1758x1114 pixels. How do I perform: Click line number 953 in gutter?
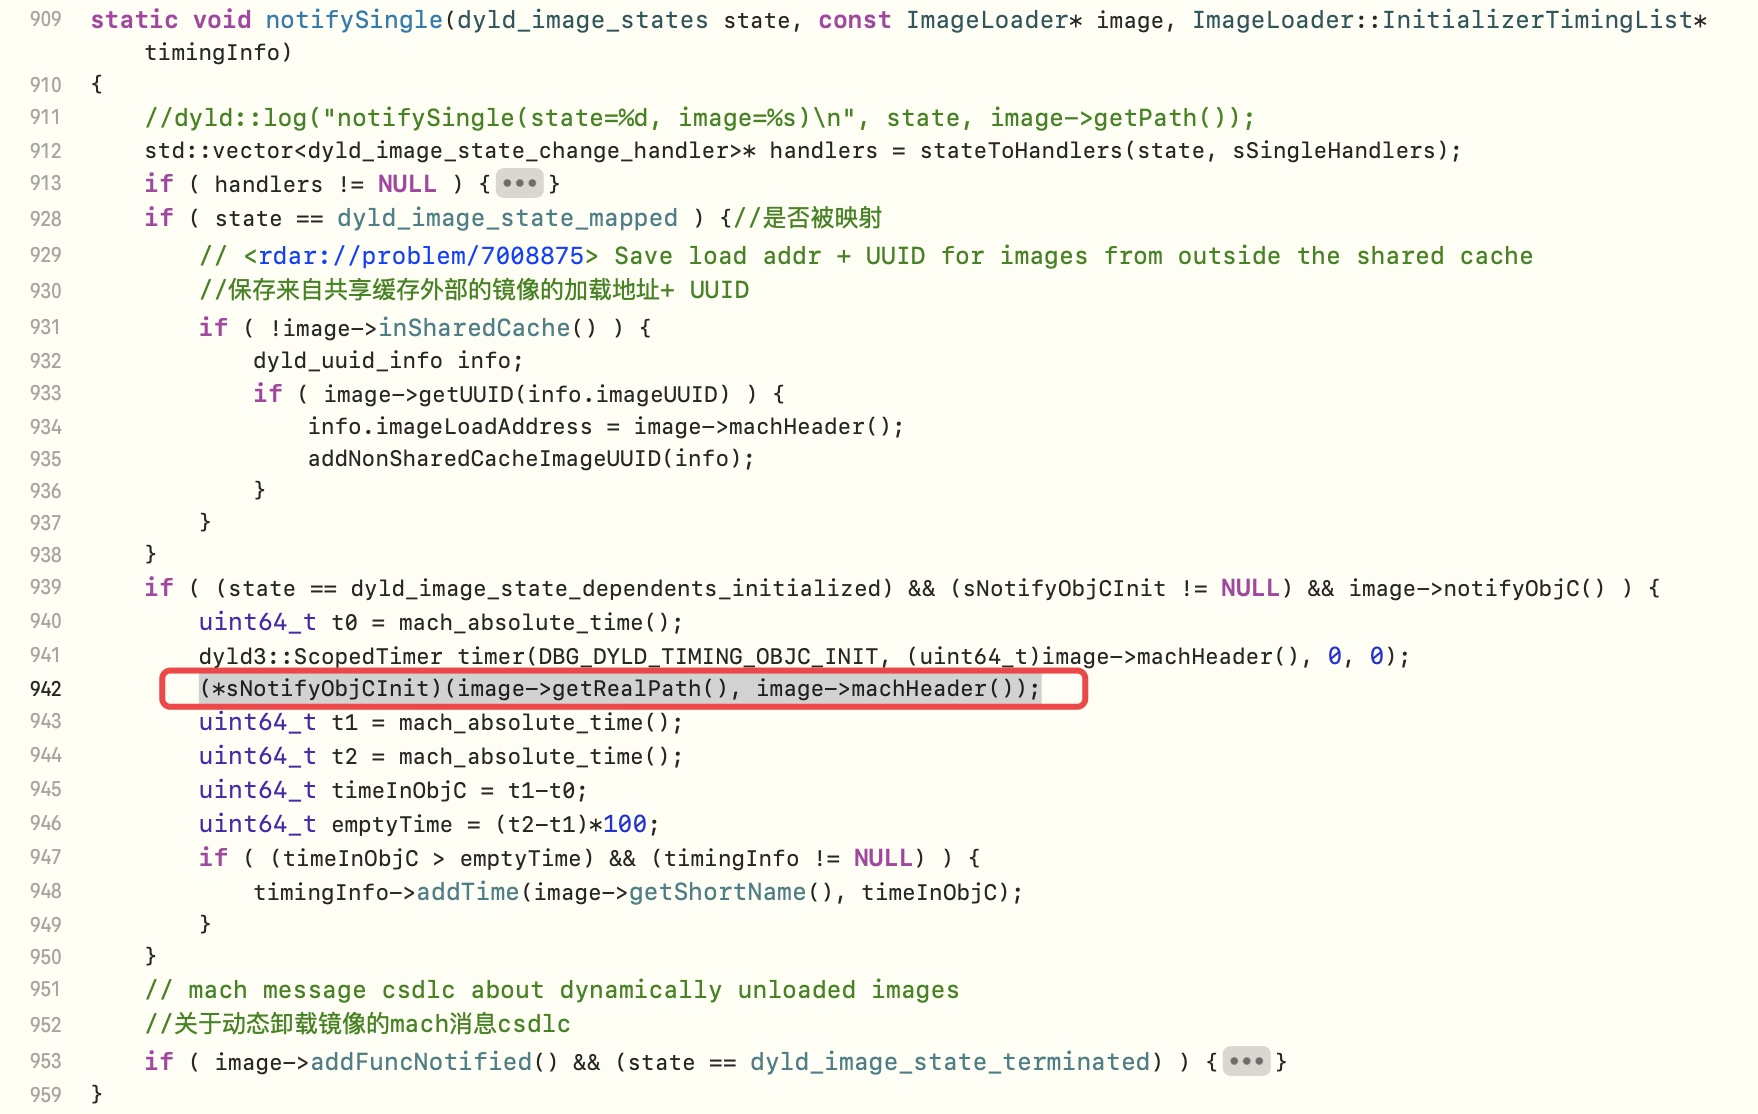(46, 1060)
